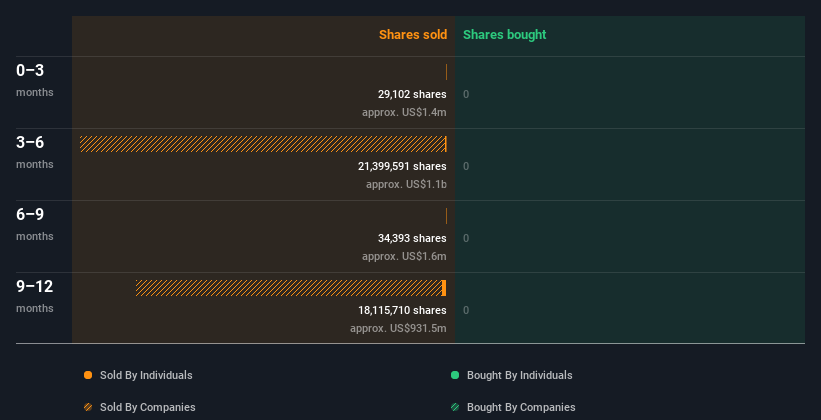The image size is (821, 420).
Task: Click the Sold By Individuals legend label
Action: 146,375
